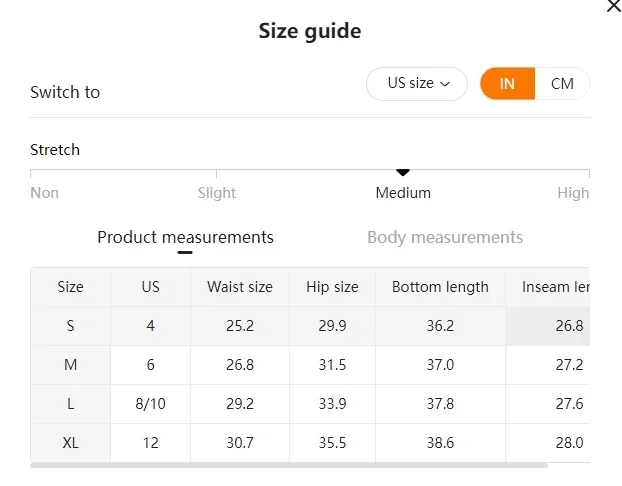Switch units to CM
Screen dimensions: 622x486
[562, 84]
